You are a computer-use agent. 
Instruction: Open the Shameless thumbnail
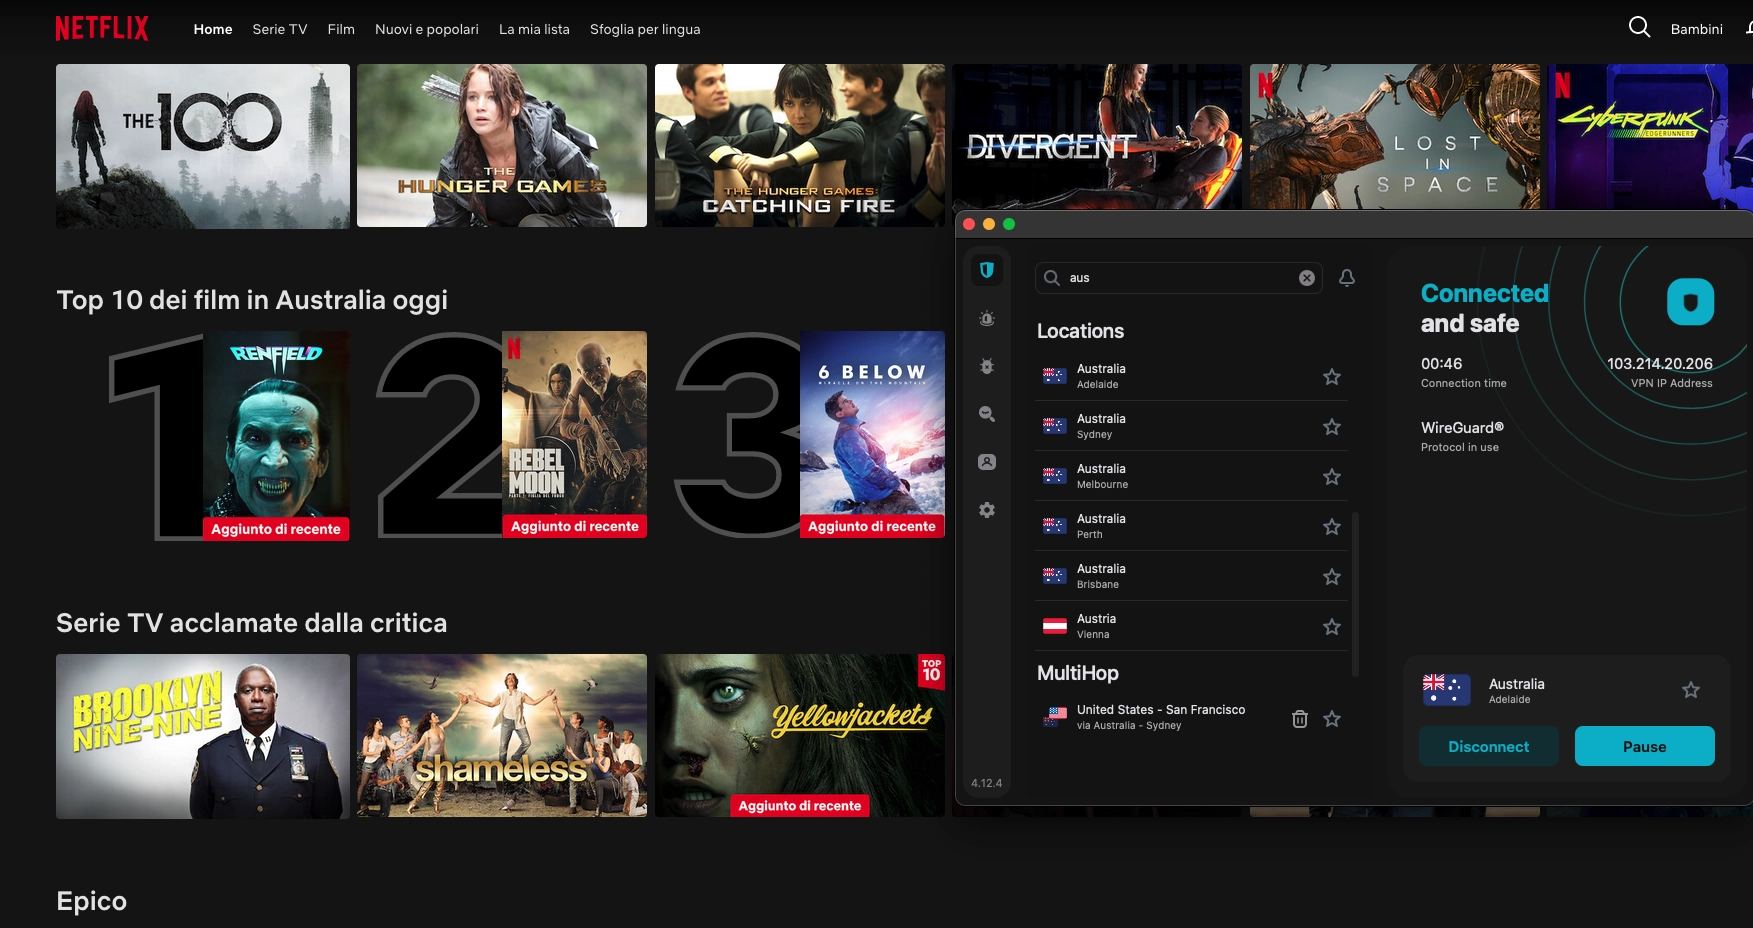[502, 736]
